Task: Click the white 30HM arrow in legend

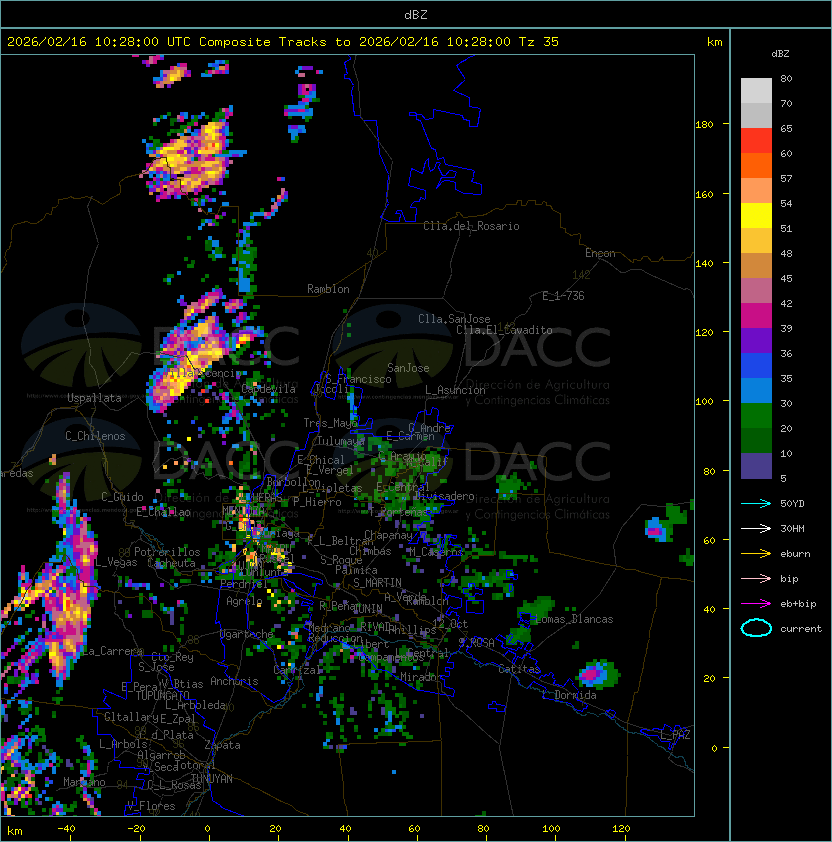Action: [x=756, y=529]
